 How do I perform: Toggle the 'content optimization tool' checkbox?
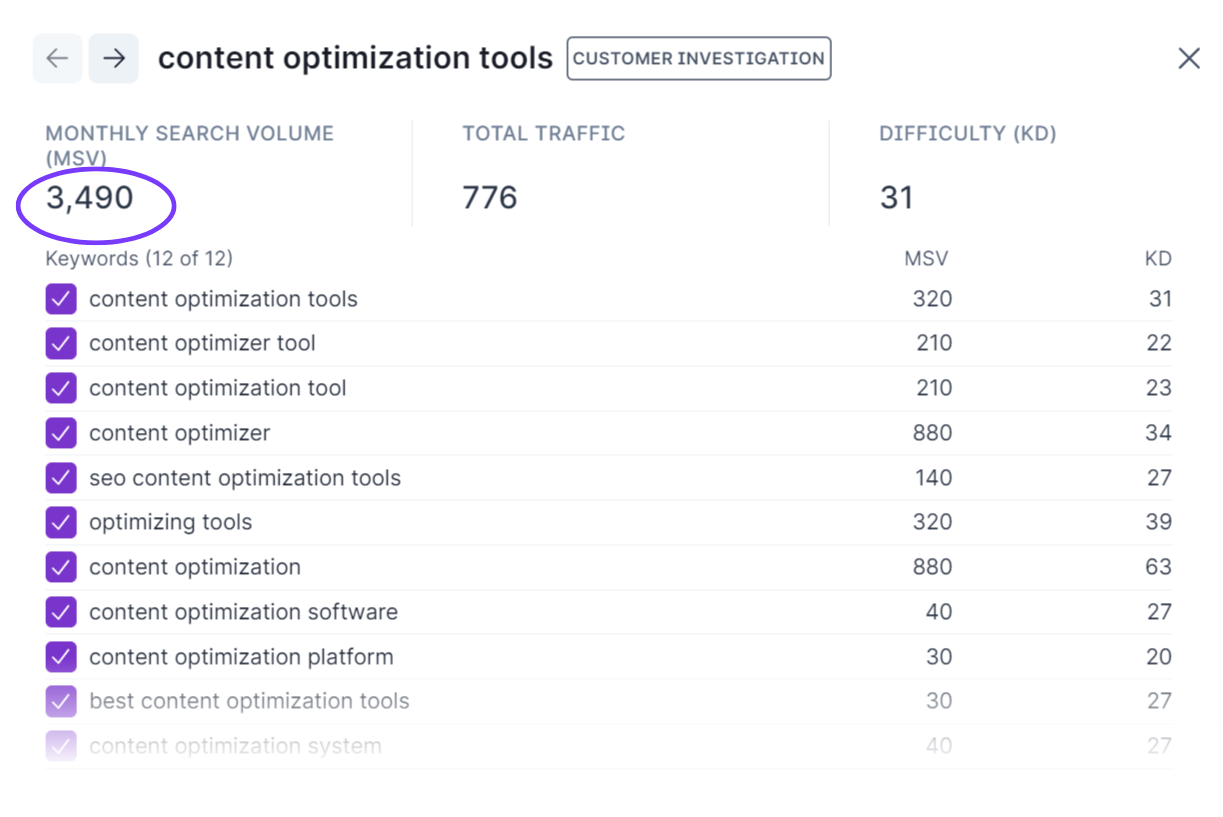[61, 389]
